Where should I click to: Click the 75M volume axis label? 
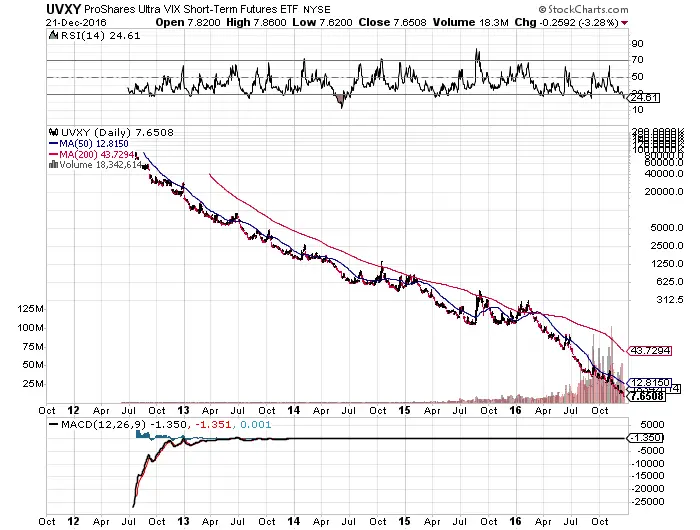point(33,346)
